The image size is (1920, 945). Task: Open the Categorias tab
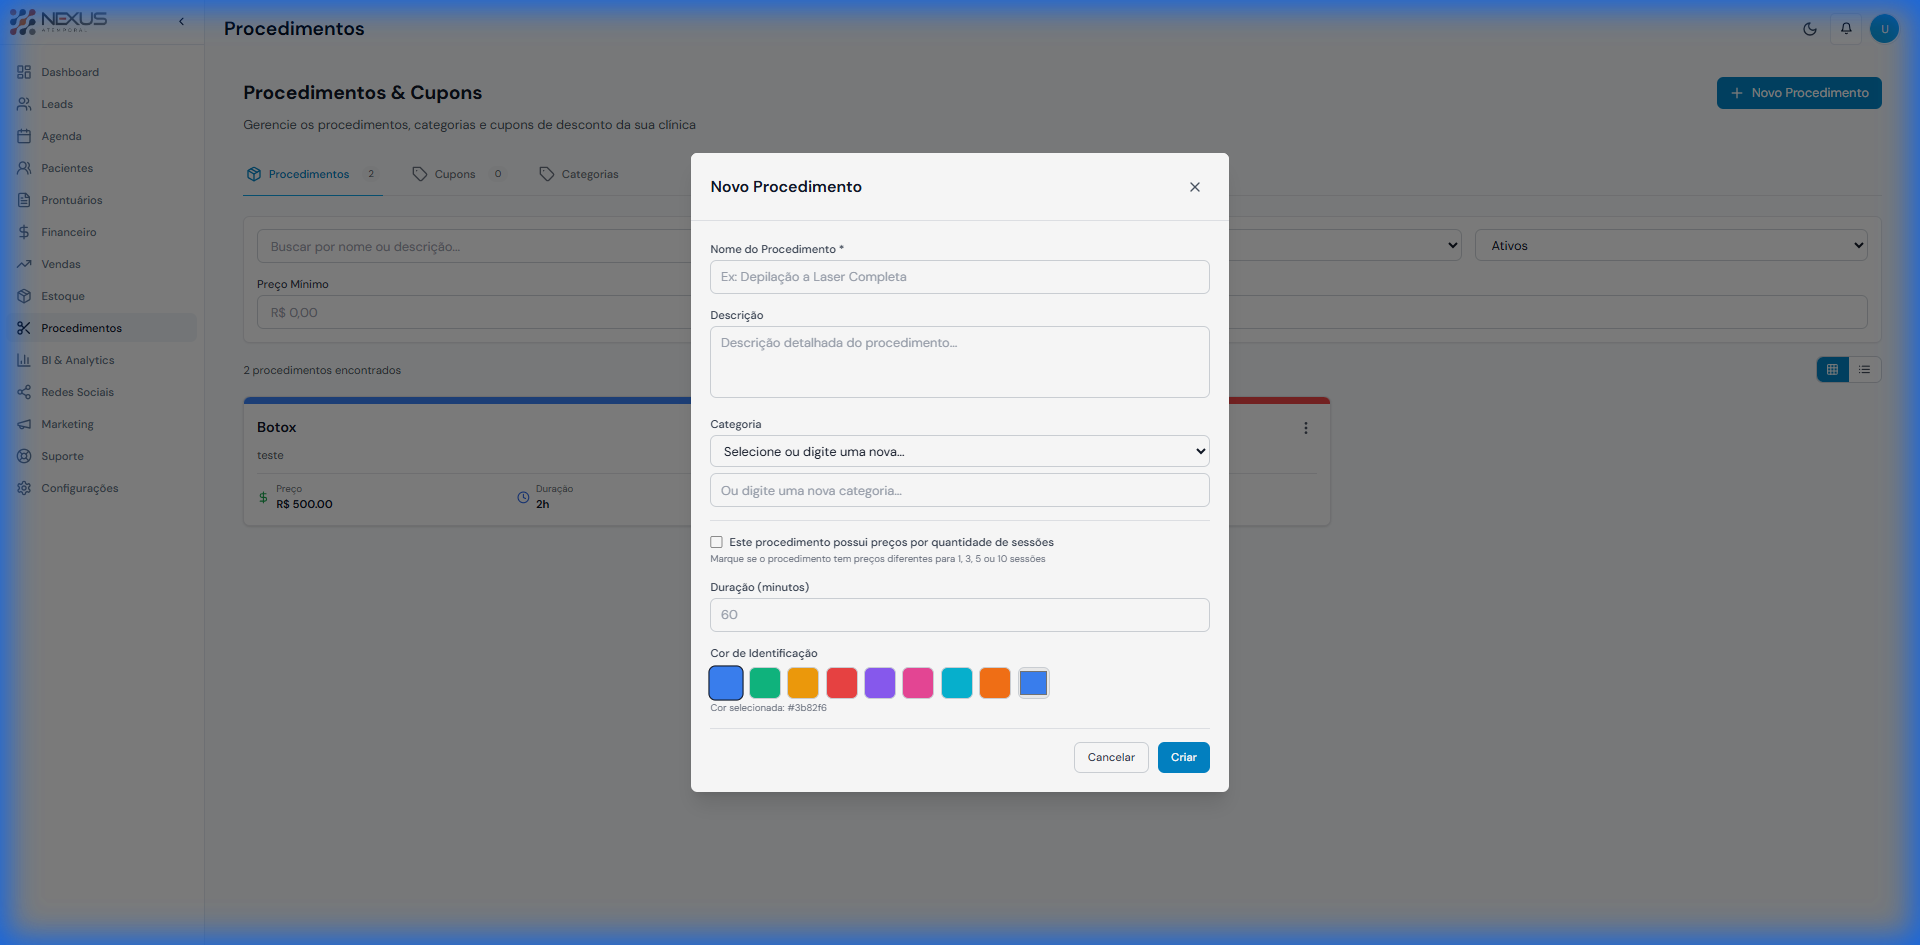coord(590,174)
